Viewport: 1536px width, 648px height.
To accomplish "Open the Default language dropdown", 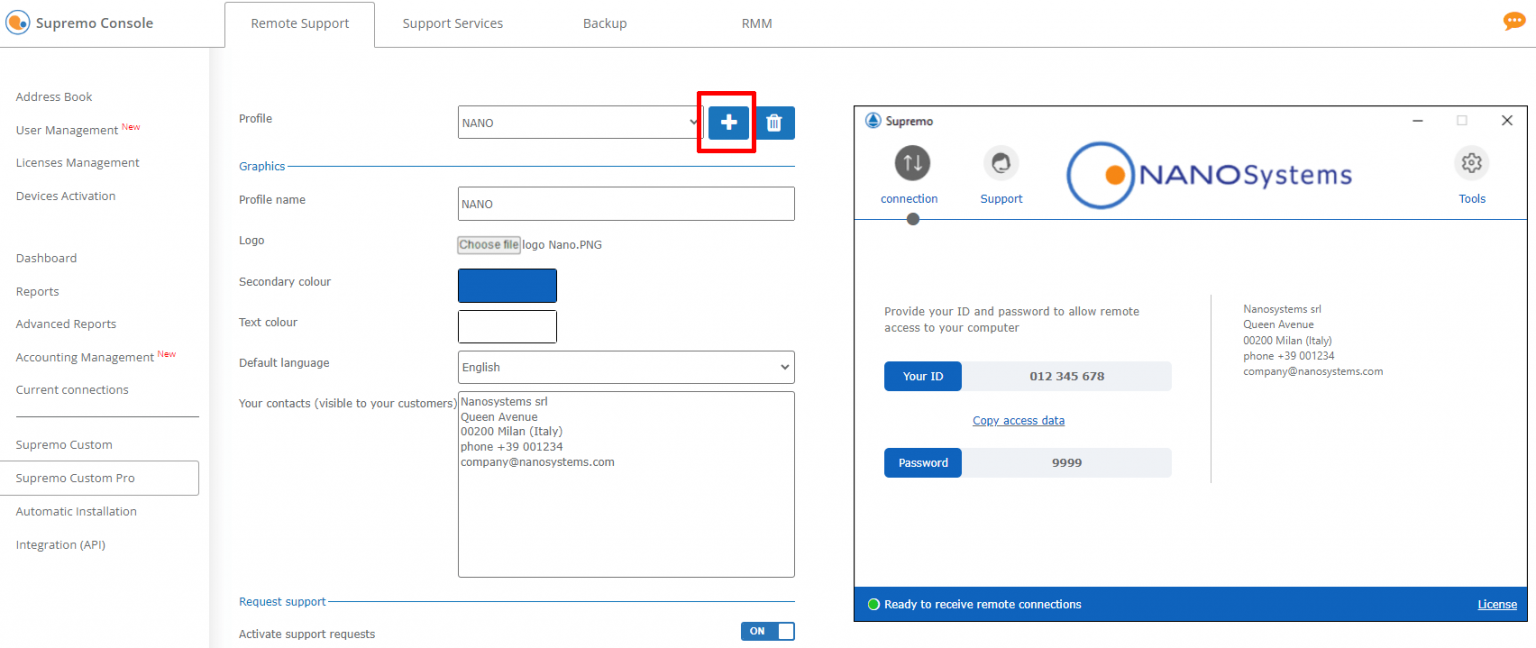I will (625, 367).
